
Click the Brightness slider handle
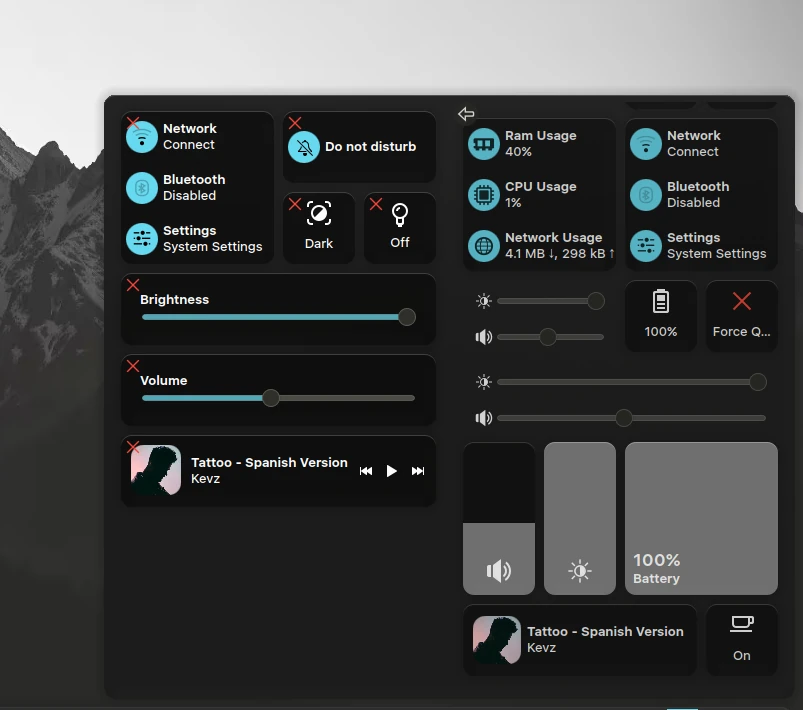tap(406, 317)
